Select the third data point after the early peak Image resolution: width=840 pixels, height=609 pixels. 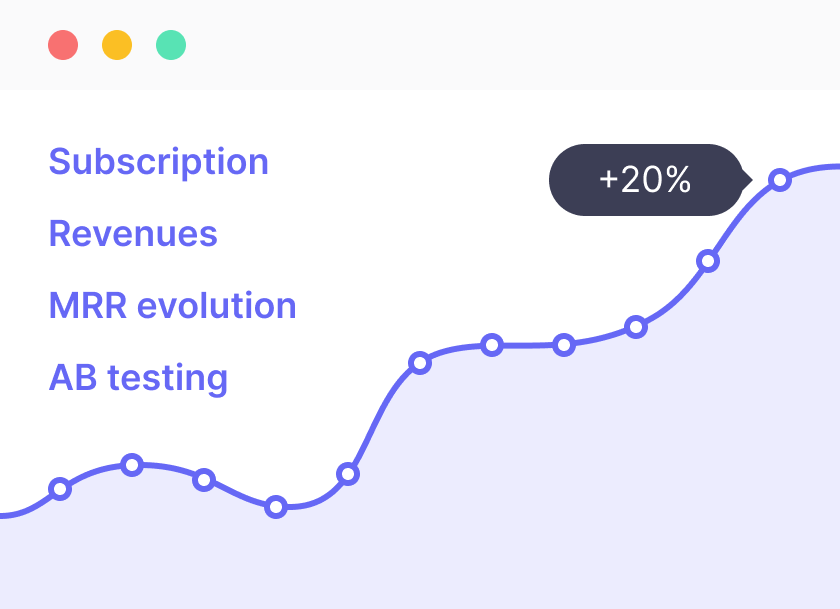tap(204, 479)
